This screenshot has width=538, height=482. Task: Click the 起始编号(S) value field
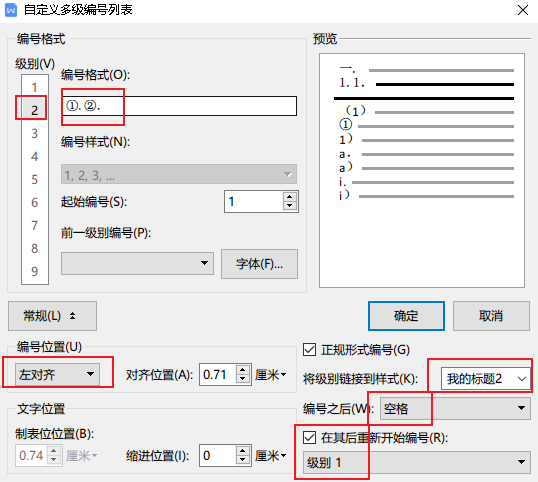tap(254, 202)
